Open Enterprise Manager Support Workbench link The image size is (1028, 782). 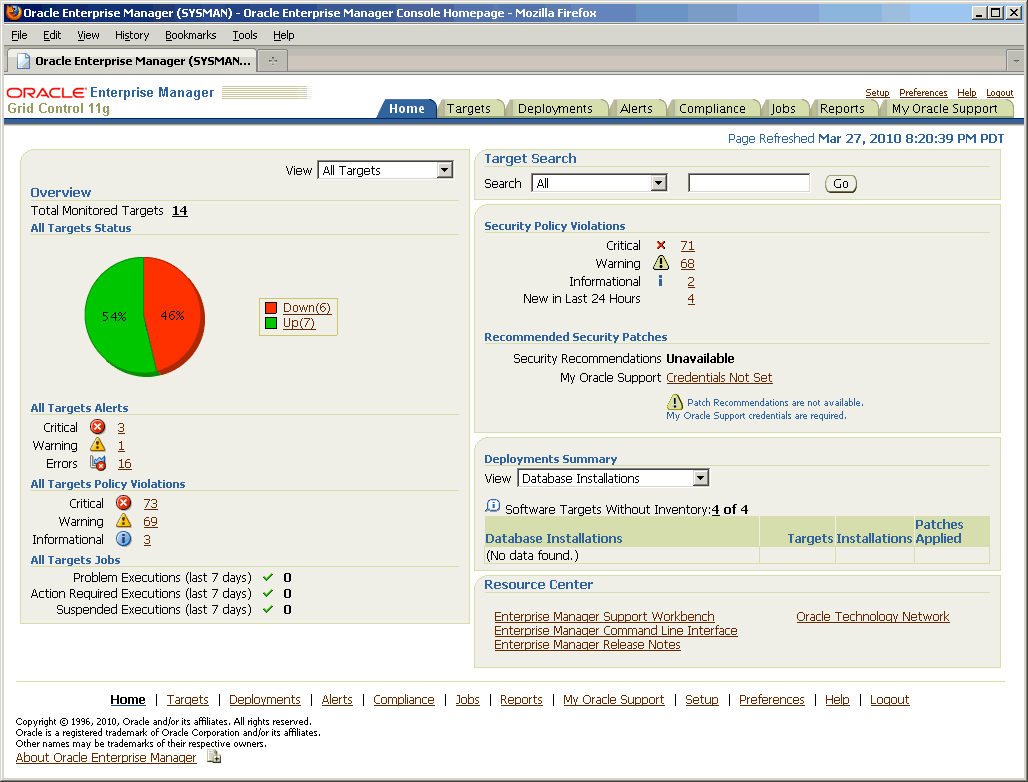[604, 616]
